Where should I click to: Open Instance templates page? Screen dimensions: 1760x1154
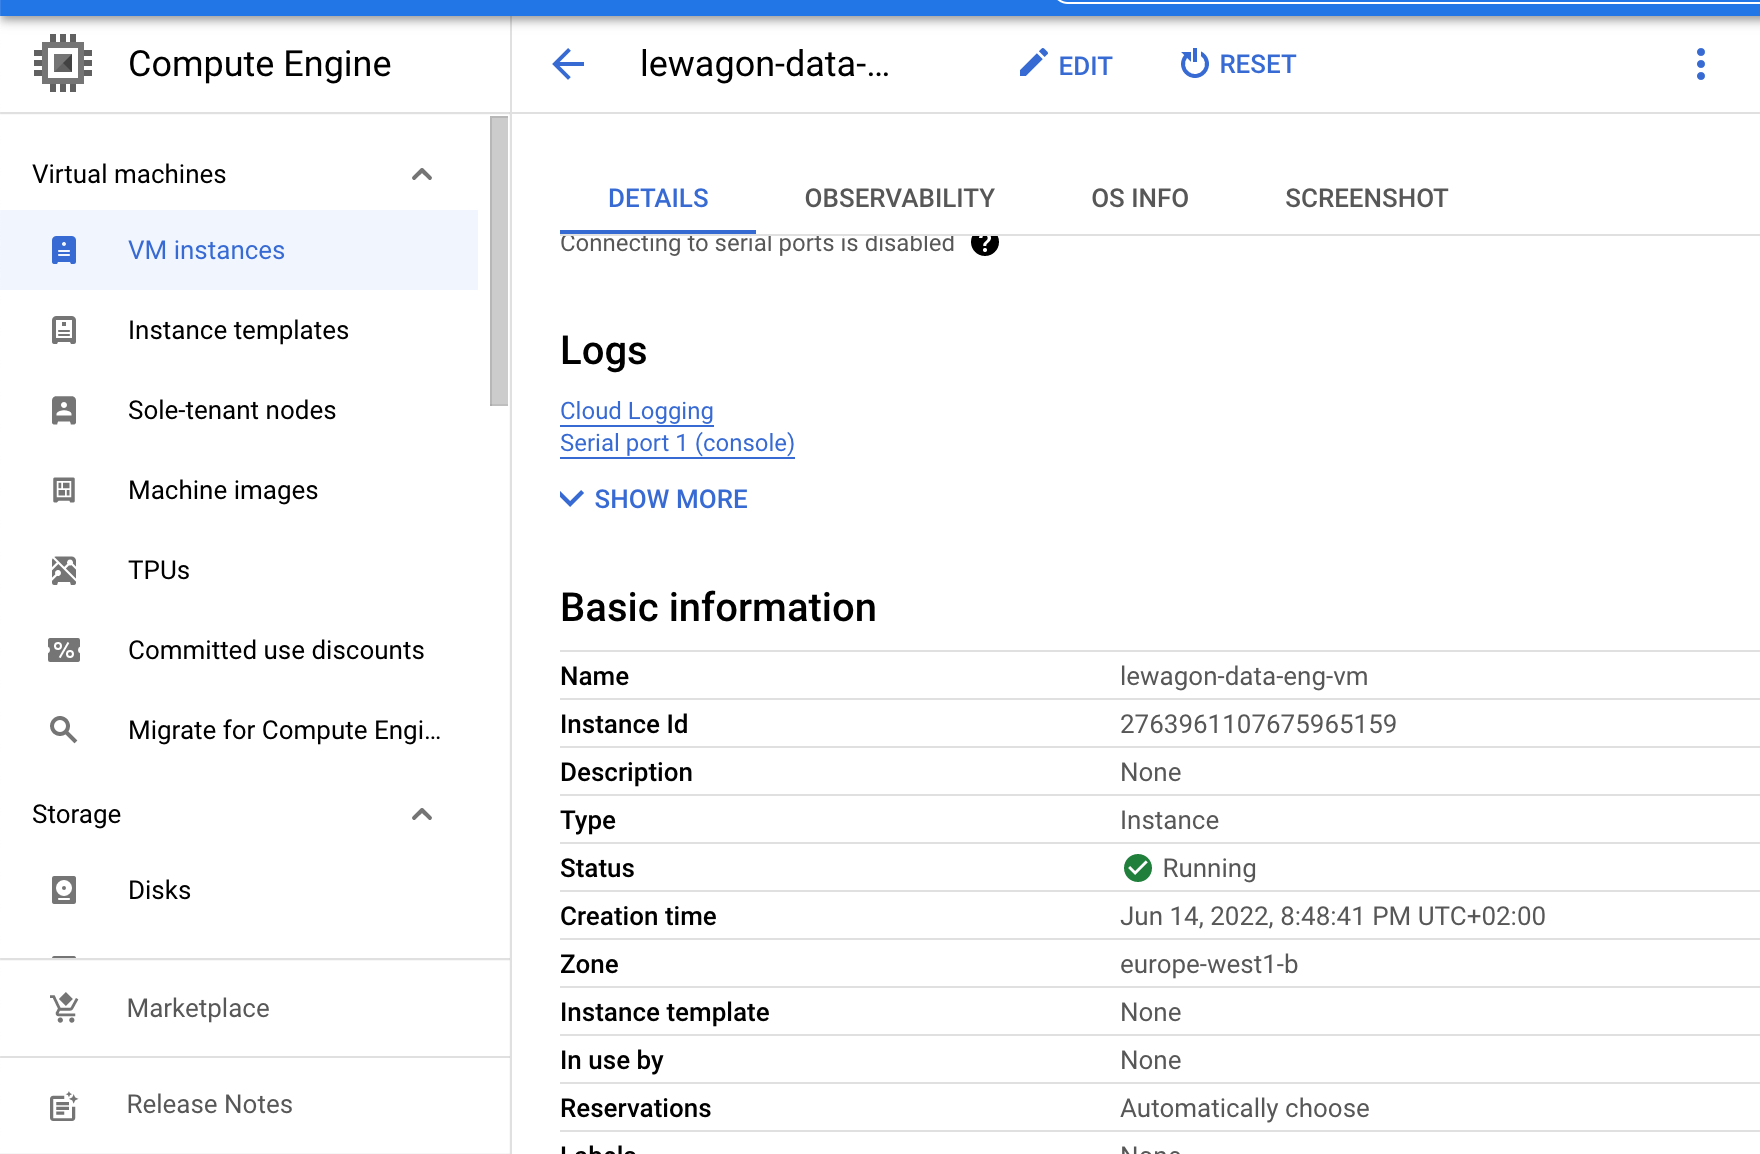coord(238,330)
